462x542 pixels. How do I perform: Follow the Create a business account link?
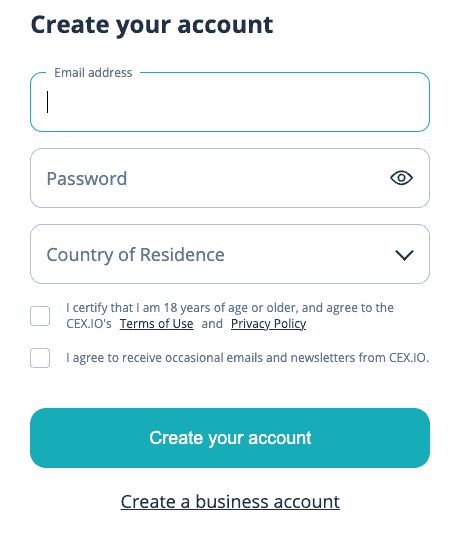[230, 502]
